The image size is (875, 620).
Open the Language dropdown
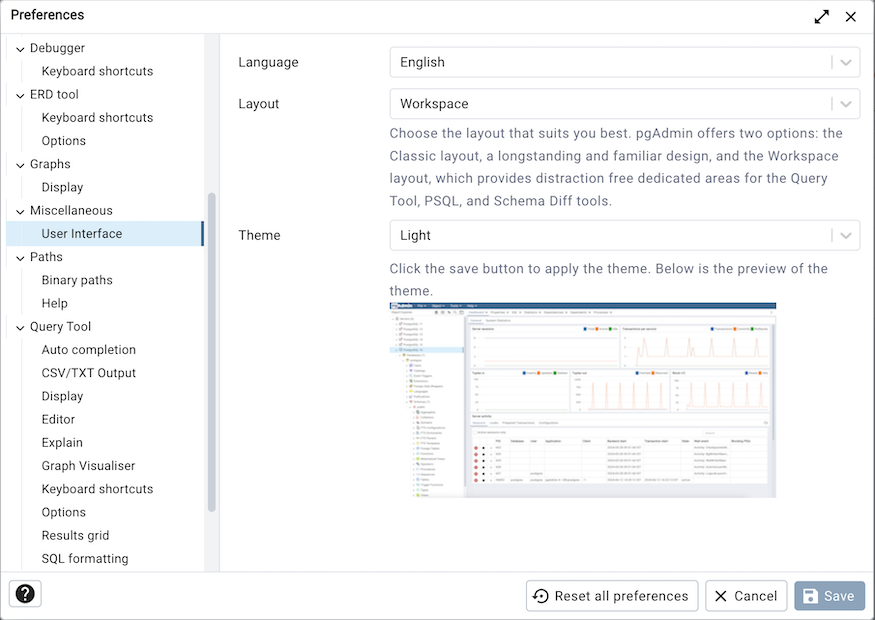coord(624,62)
